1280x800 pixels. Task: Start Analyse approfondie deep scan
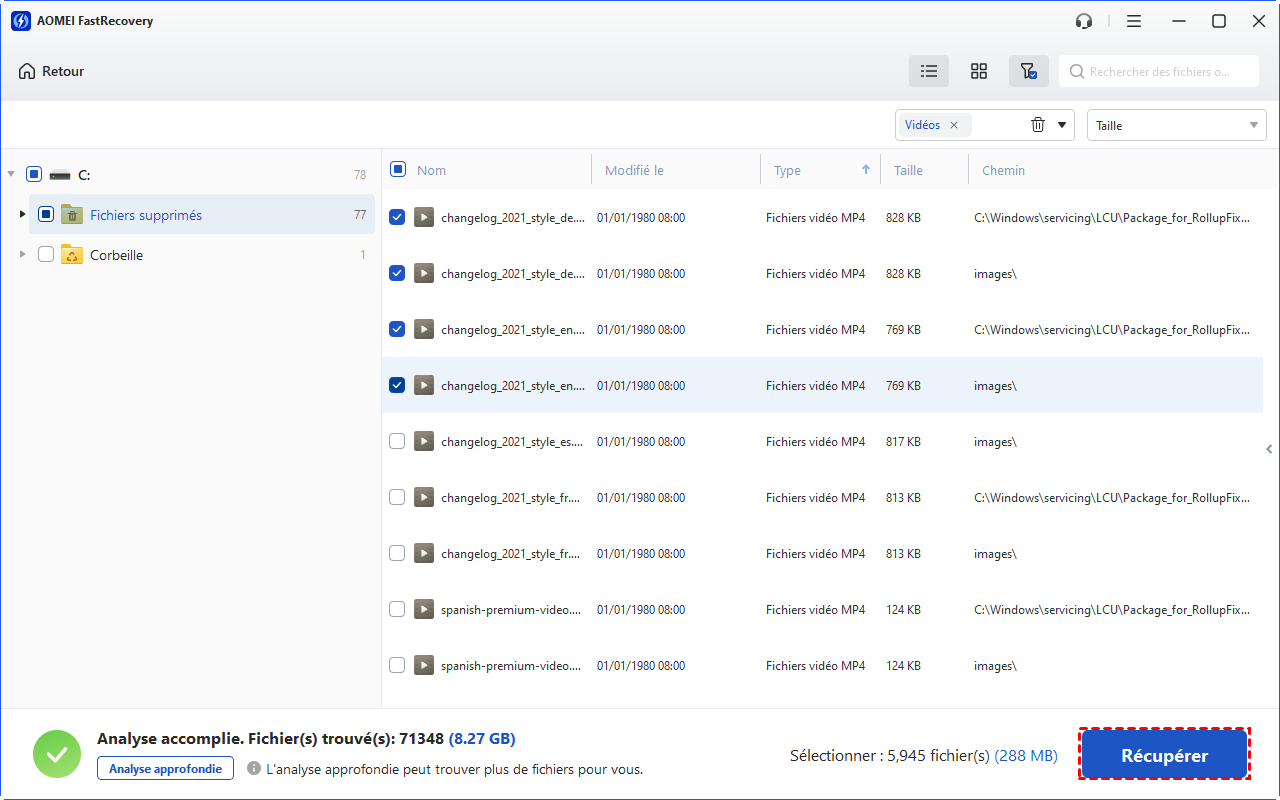pyautogui.click(x=165, y=768)
